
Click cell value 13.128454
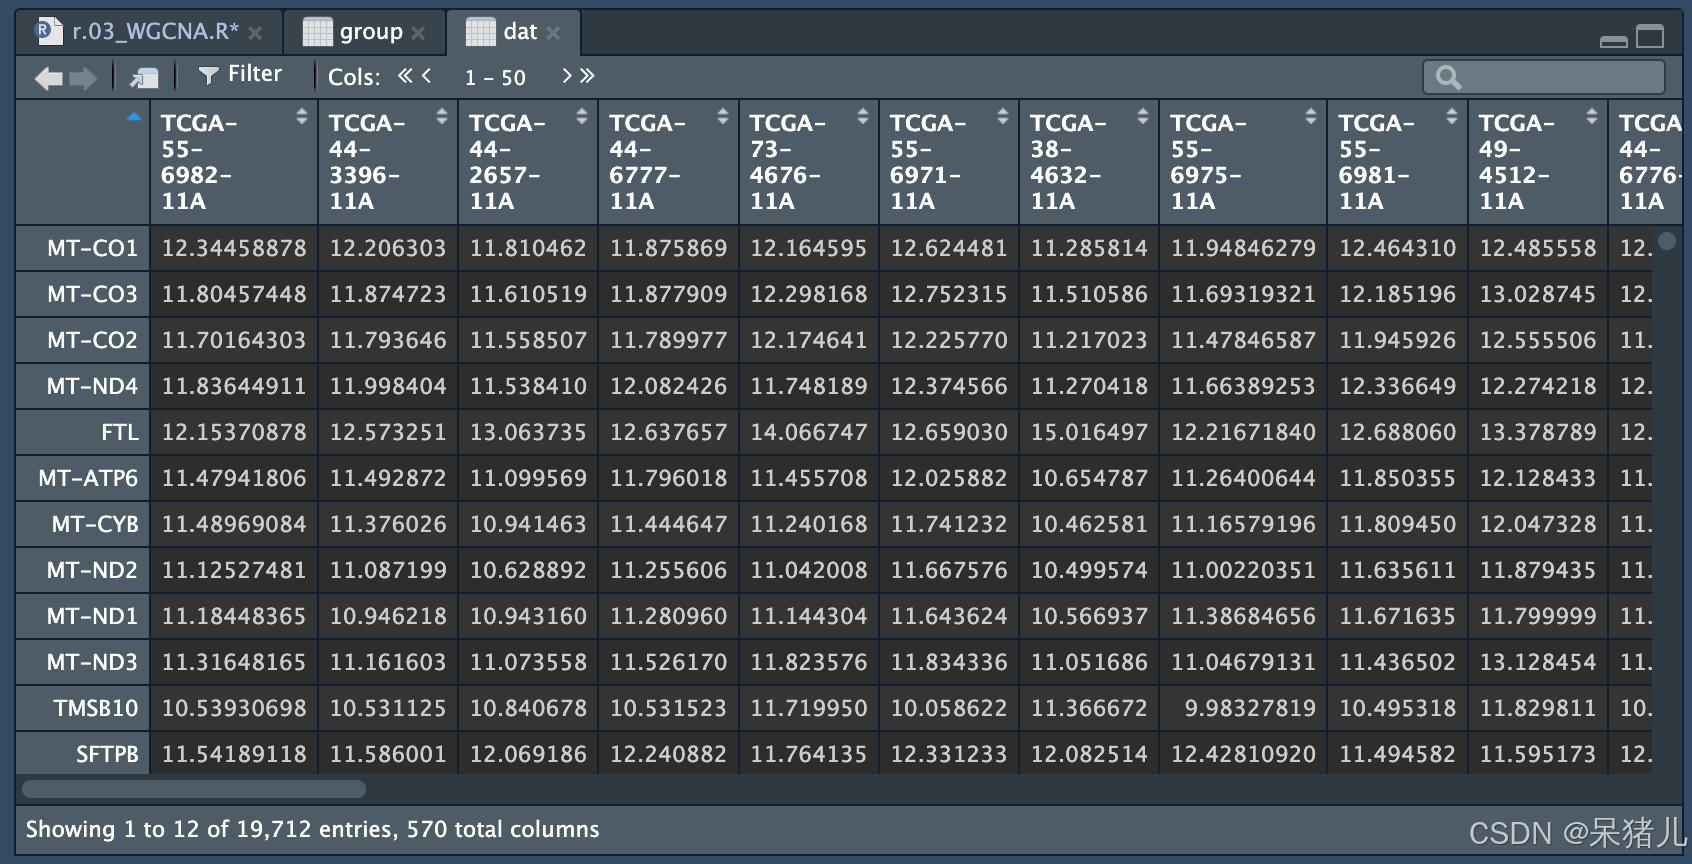(1538, 662)
